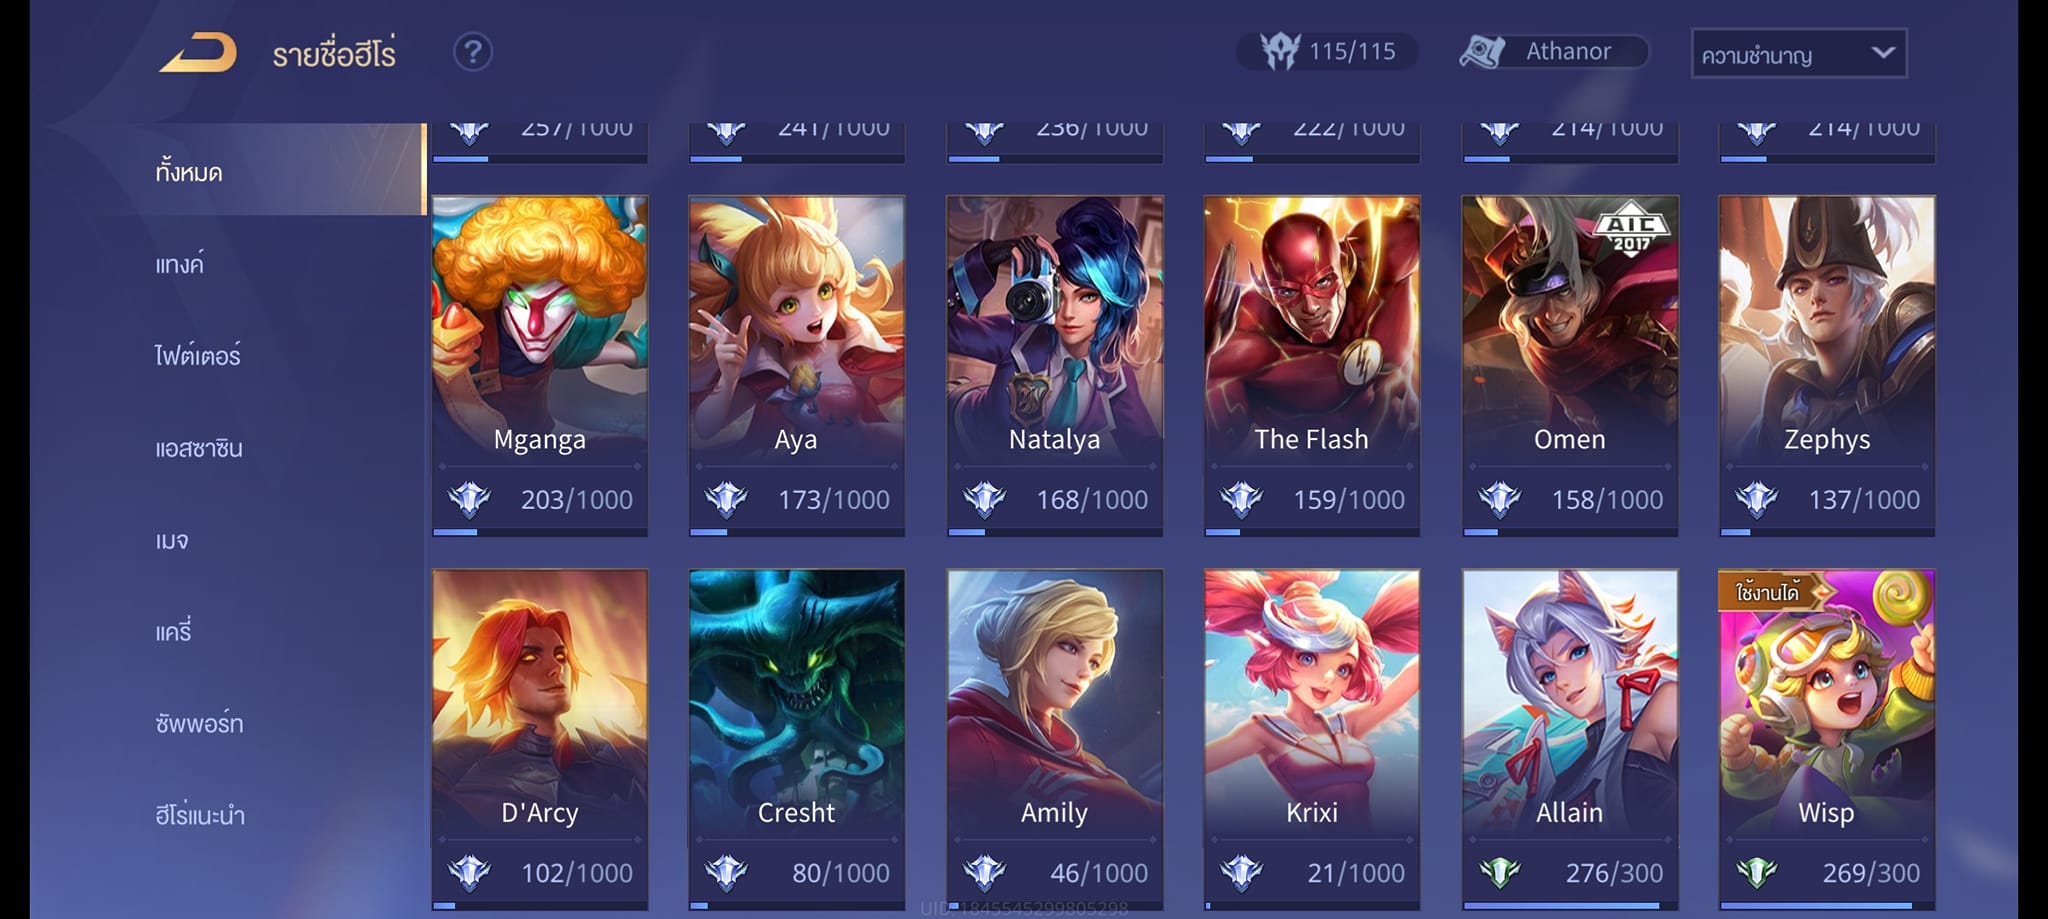Open the Natalya hero card

[1054, 365]
